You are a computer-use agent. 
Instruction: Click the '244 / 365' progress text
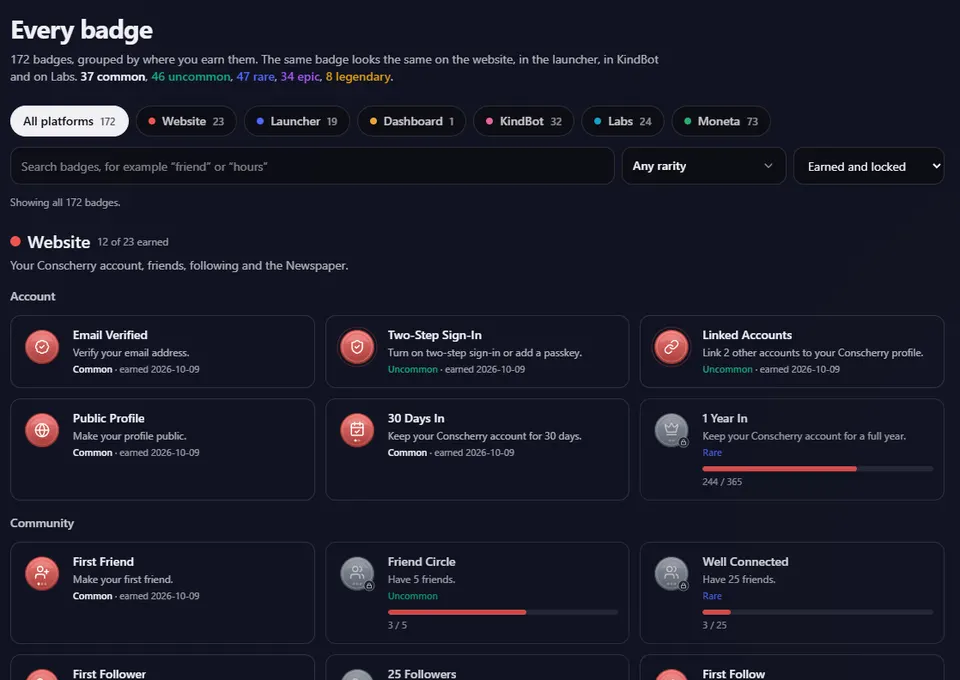click(722, 482)
